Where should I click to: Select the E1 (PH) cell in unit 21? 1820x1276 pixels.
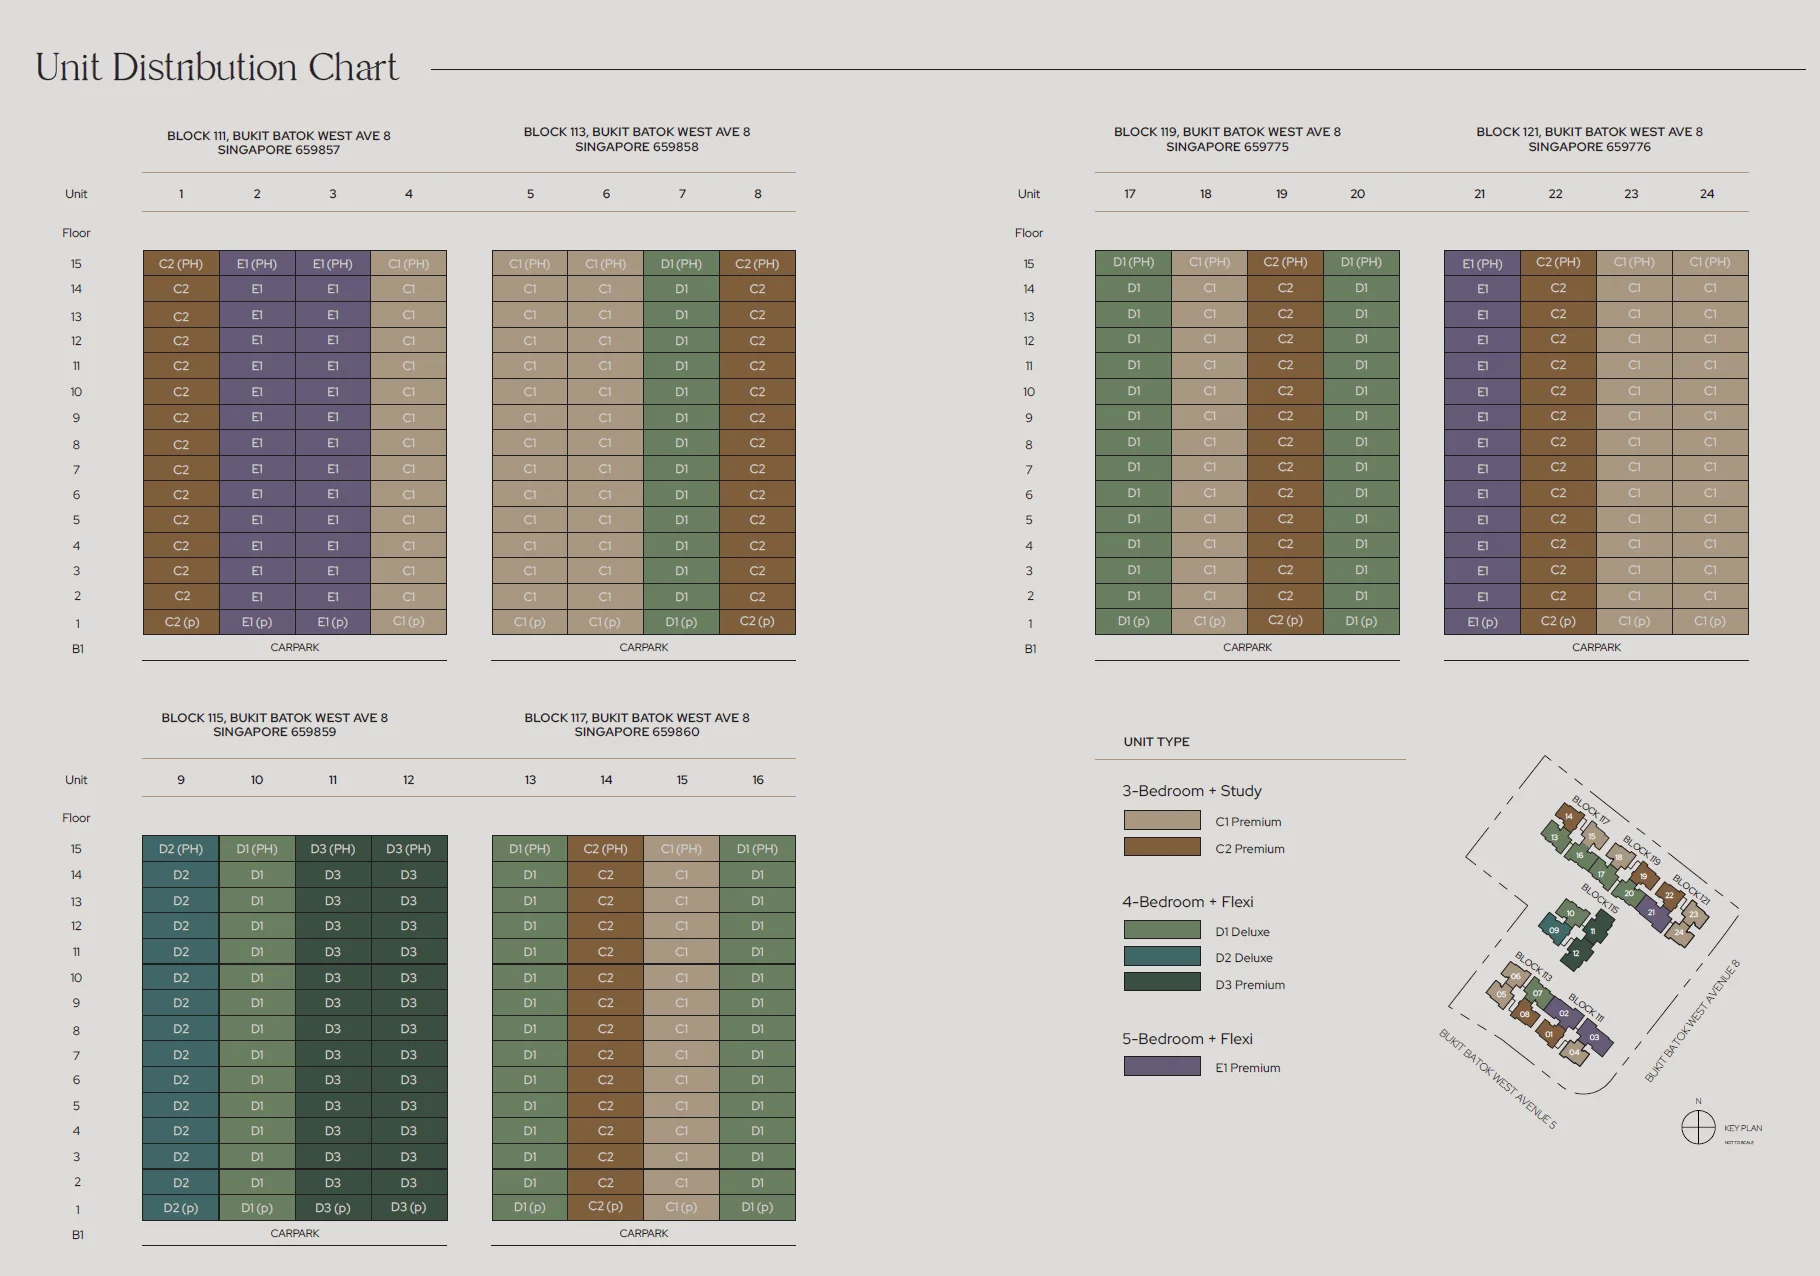[x=1482, y=264]
